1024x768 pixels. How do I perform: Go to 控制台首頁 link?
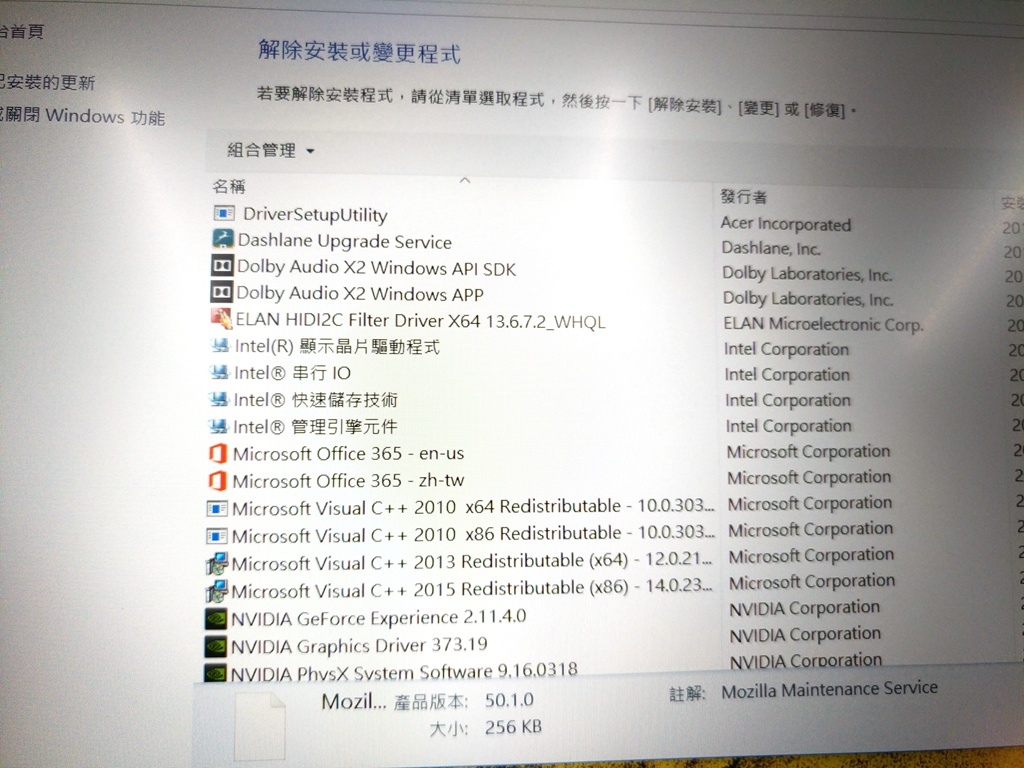22,31
